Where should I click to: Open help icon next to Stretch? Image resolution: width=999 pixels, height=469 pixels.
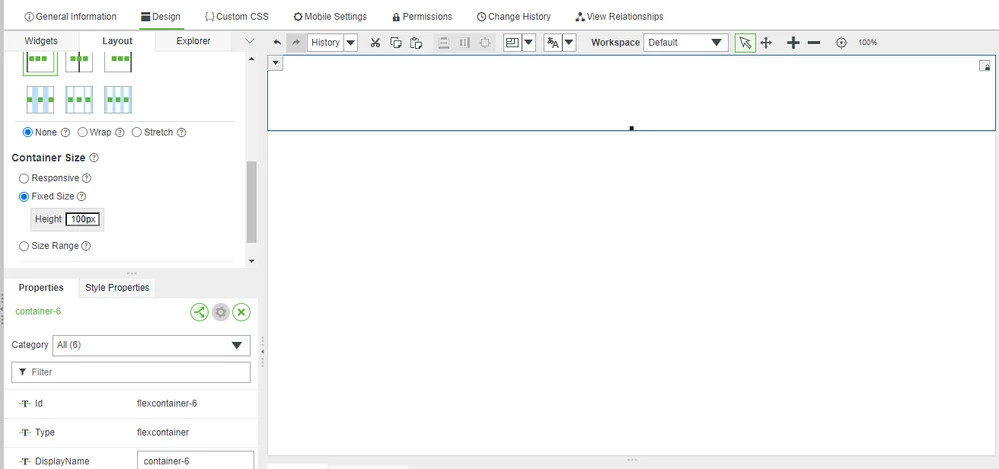[182, 133]
